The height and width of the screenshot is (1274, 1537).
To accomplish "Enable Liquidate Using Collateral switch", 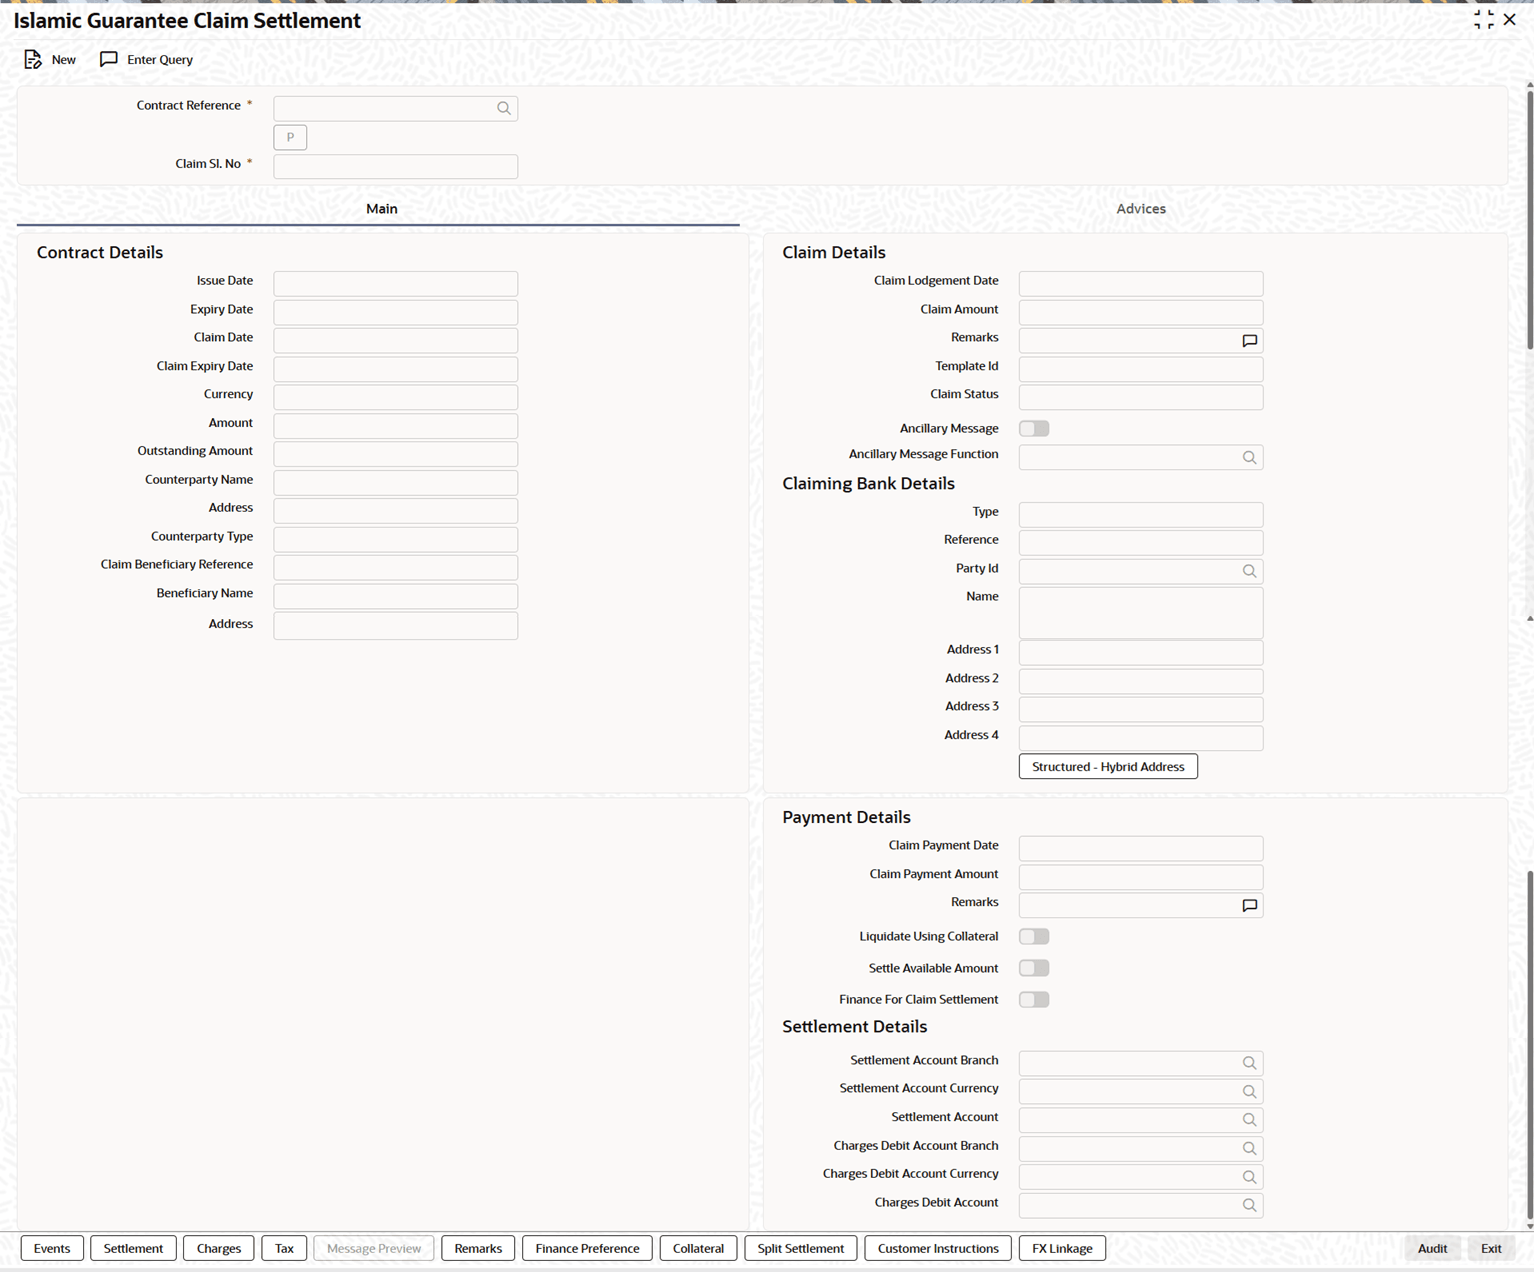I will click(1034, 937).
